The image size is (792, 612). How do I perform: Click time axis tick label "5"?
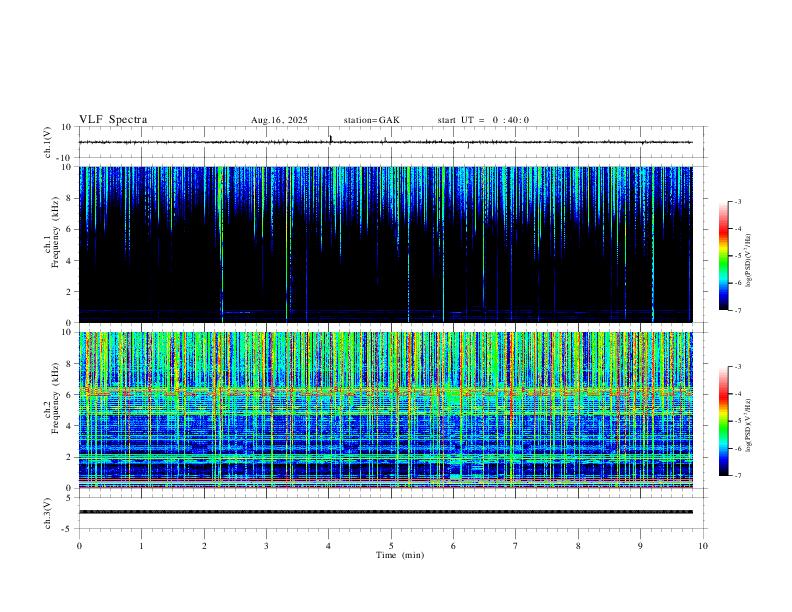(391, 546)
